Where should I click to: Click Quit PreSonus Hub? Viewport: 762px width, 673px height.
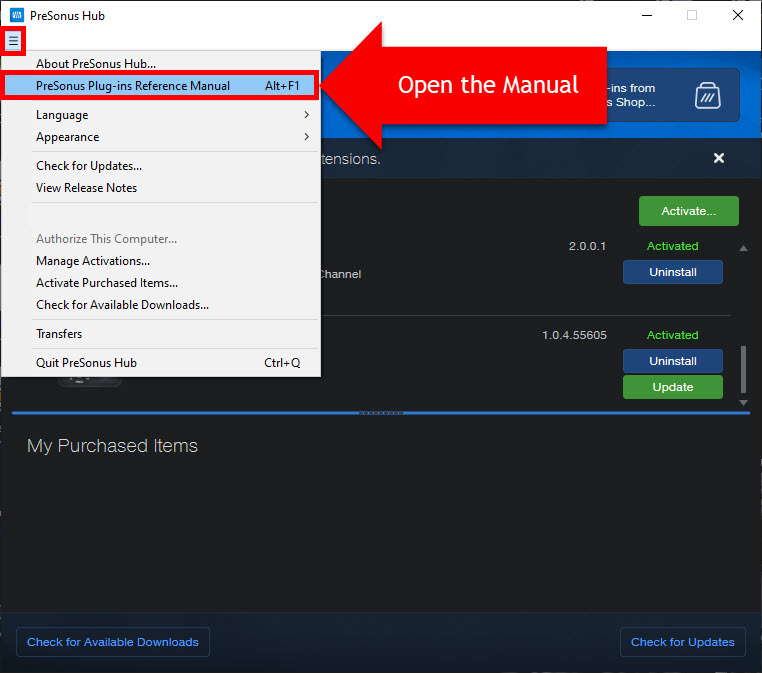pos(87,363)
